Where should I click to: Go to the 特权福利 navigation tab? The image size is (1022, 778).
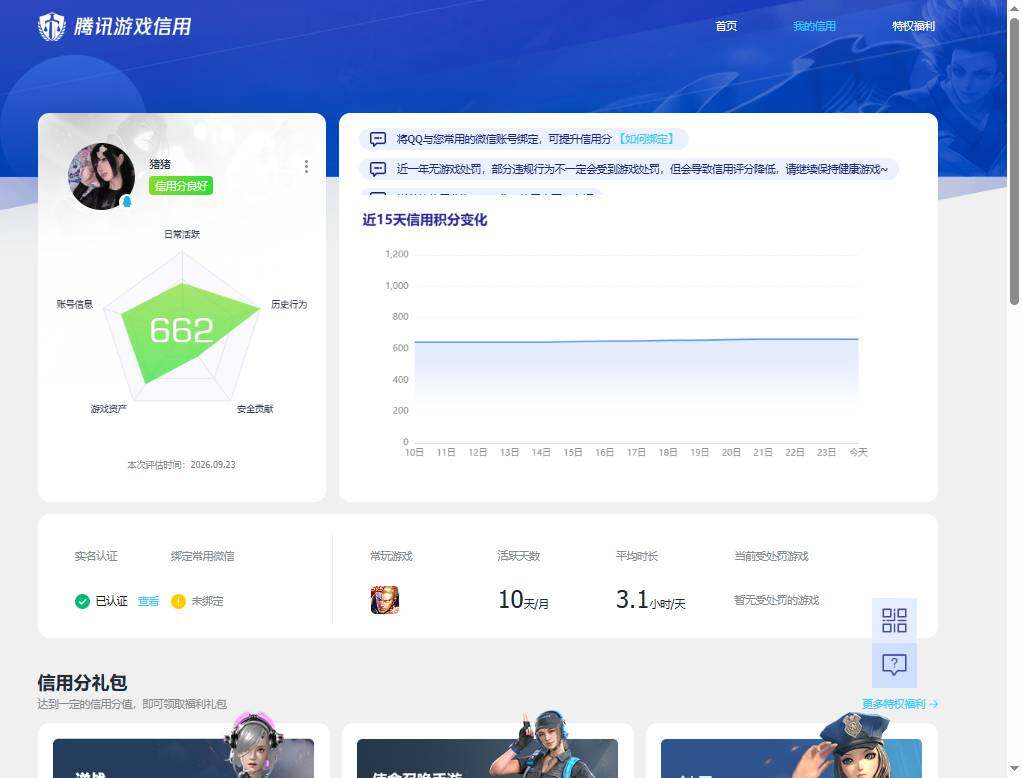pos(913,26)
